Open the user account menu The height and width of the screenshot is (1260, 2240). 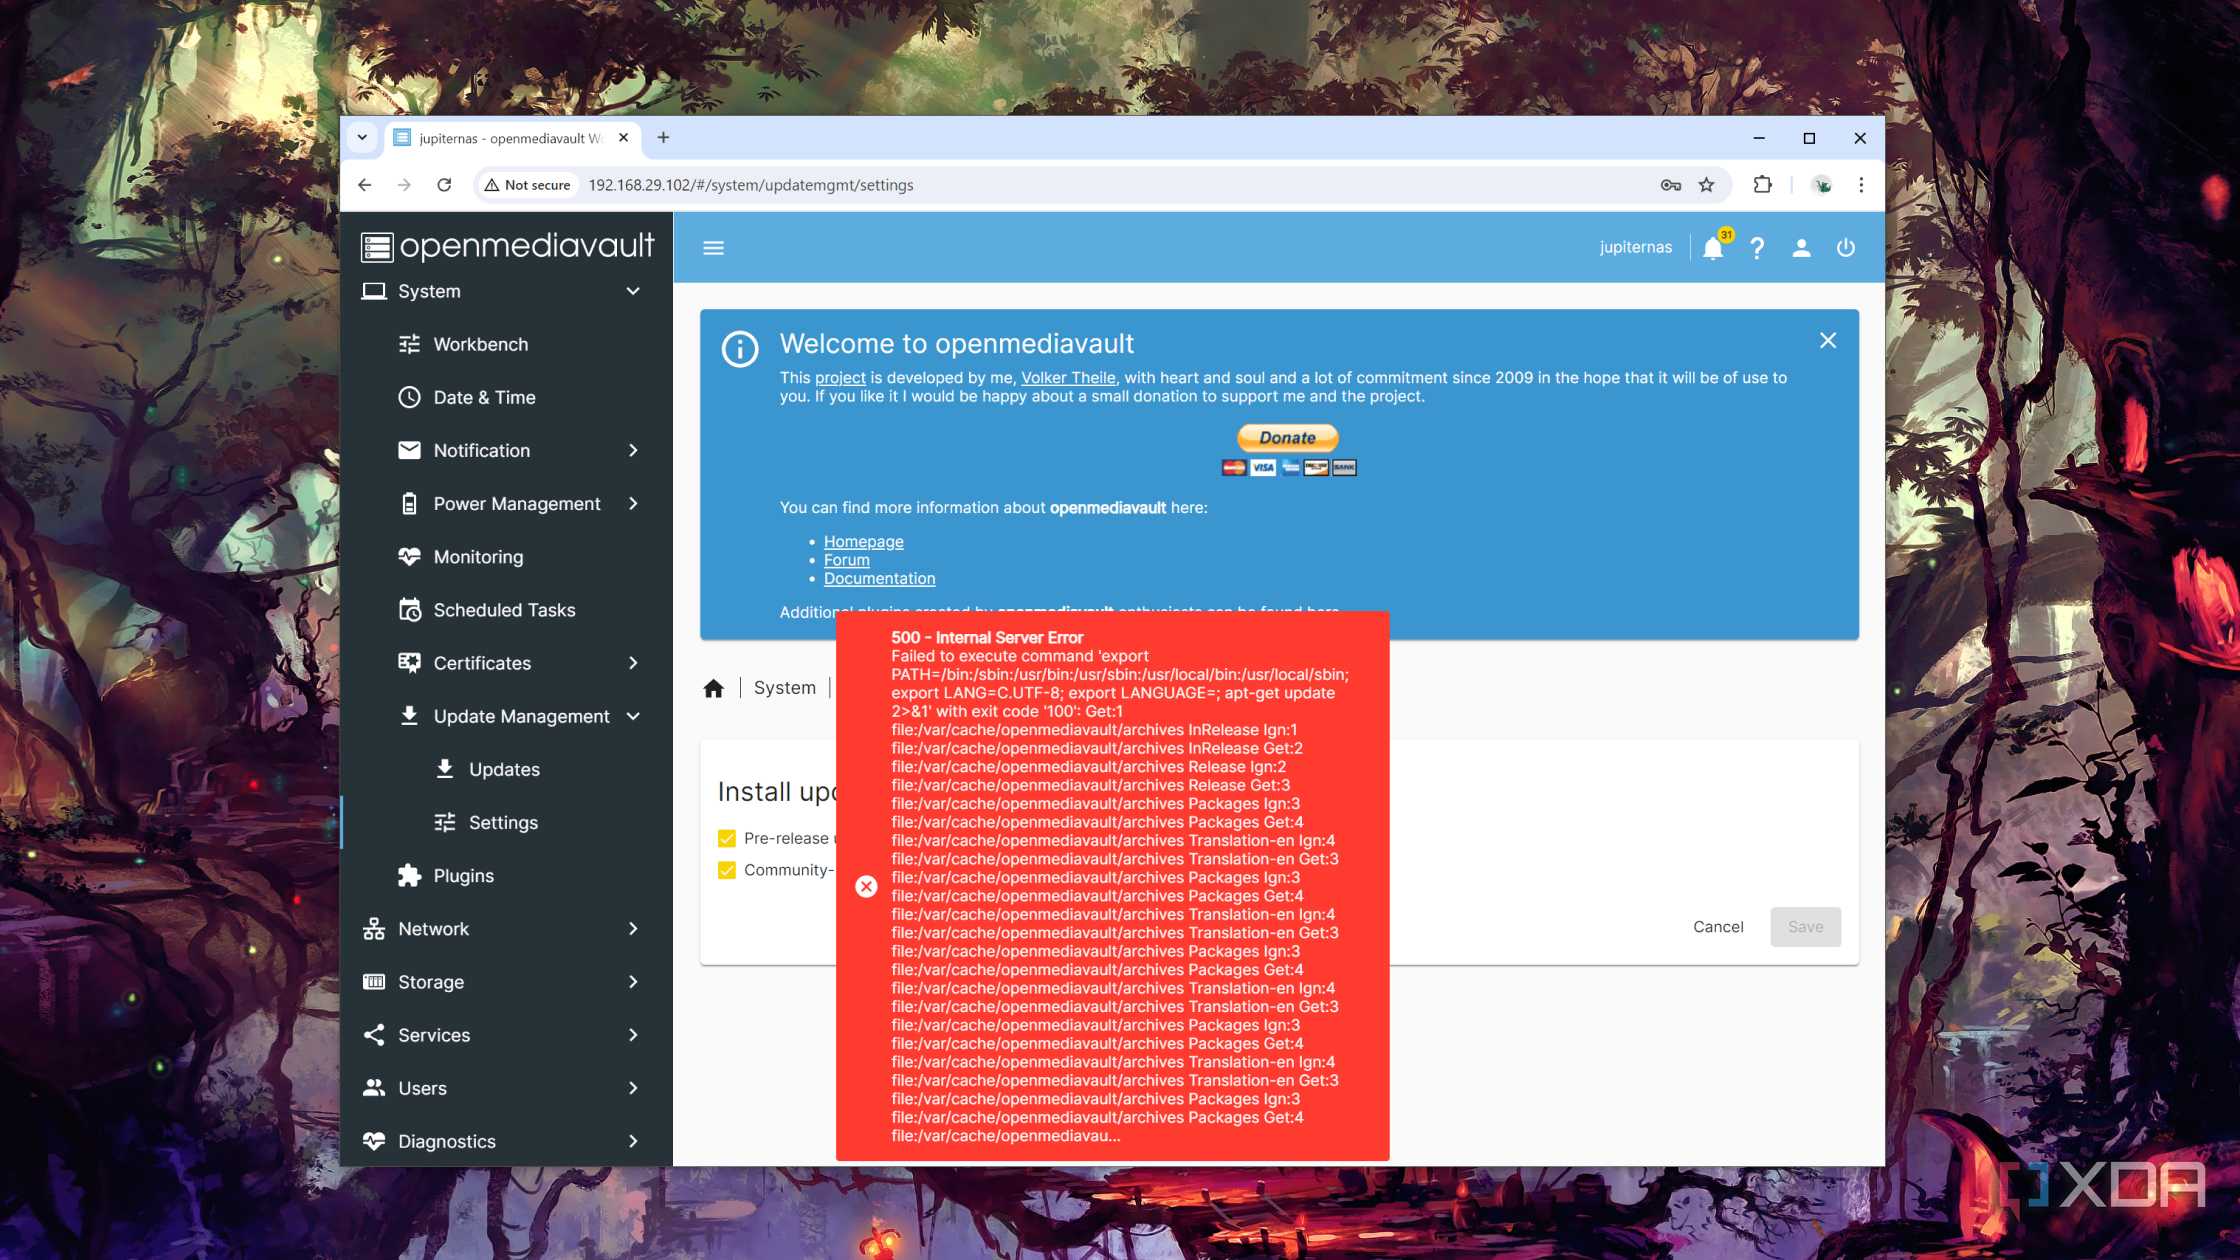pos(1801,248)
